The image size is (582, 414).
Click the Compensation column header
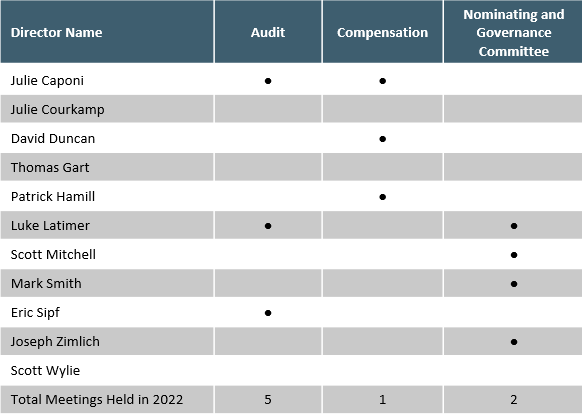coord(383,32)
